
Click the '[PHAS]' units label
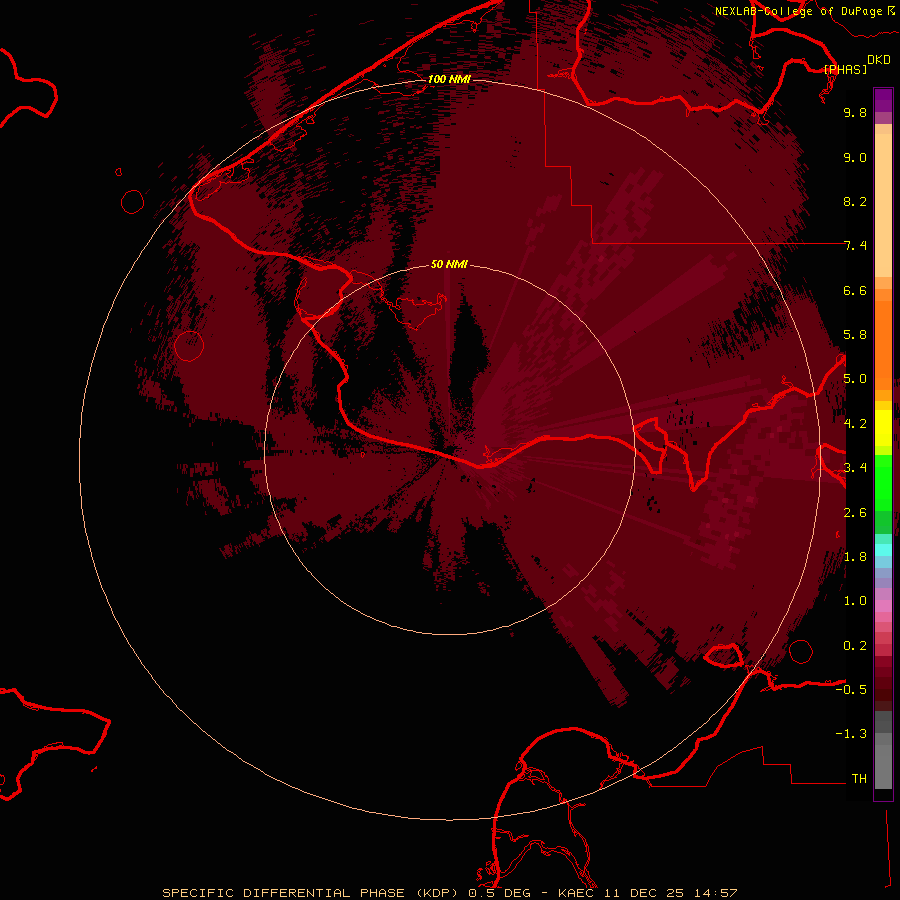point(845,69)
